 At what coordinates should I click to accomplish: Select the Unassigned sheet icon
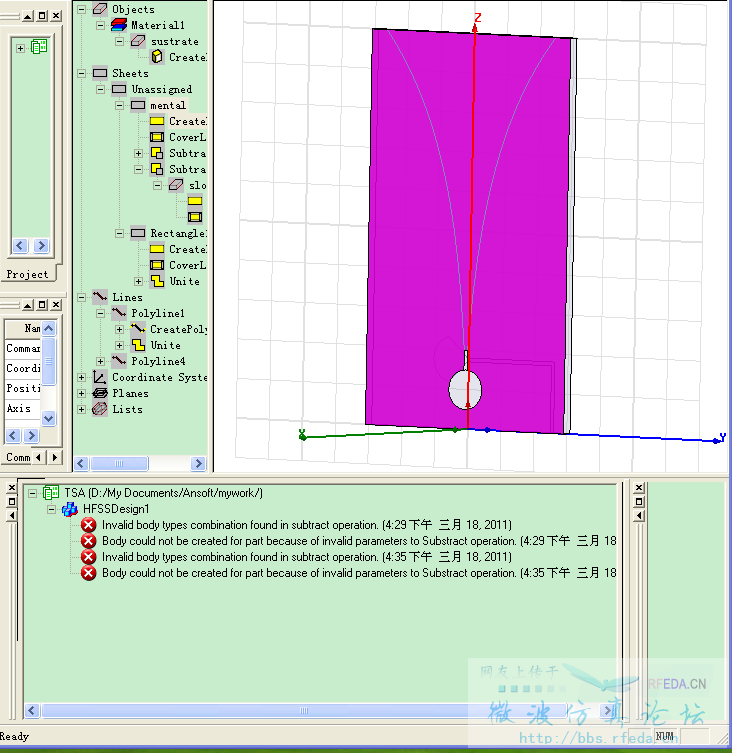pyautogui.click(x=119, y=89)
